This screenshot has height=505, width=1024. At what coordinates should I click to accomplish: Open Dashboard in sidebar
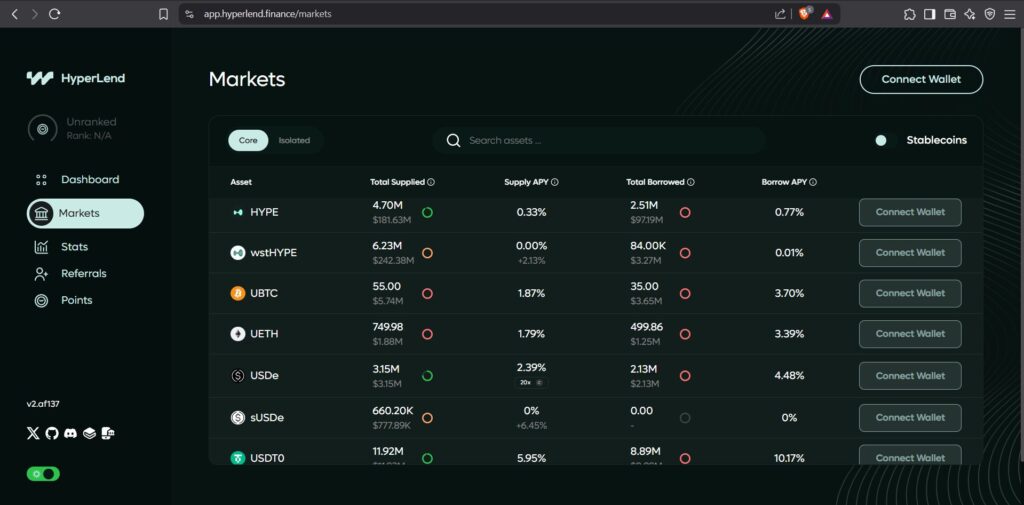coord(76,180)
